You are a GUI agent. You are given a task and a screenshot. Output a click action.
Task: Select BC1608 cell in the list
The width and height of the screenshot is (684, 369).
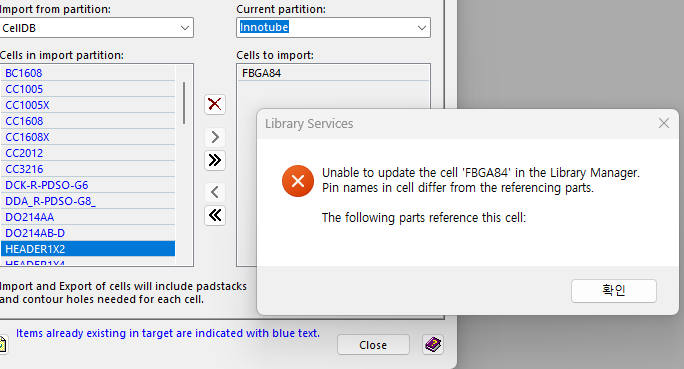point(88,73)
